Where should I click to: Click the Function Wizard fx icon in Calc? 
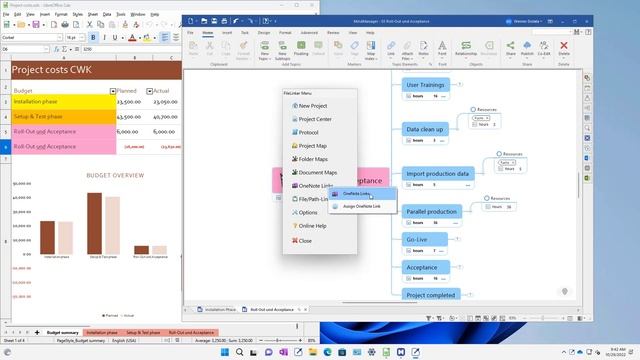coord(57,49)
